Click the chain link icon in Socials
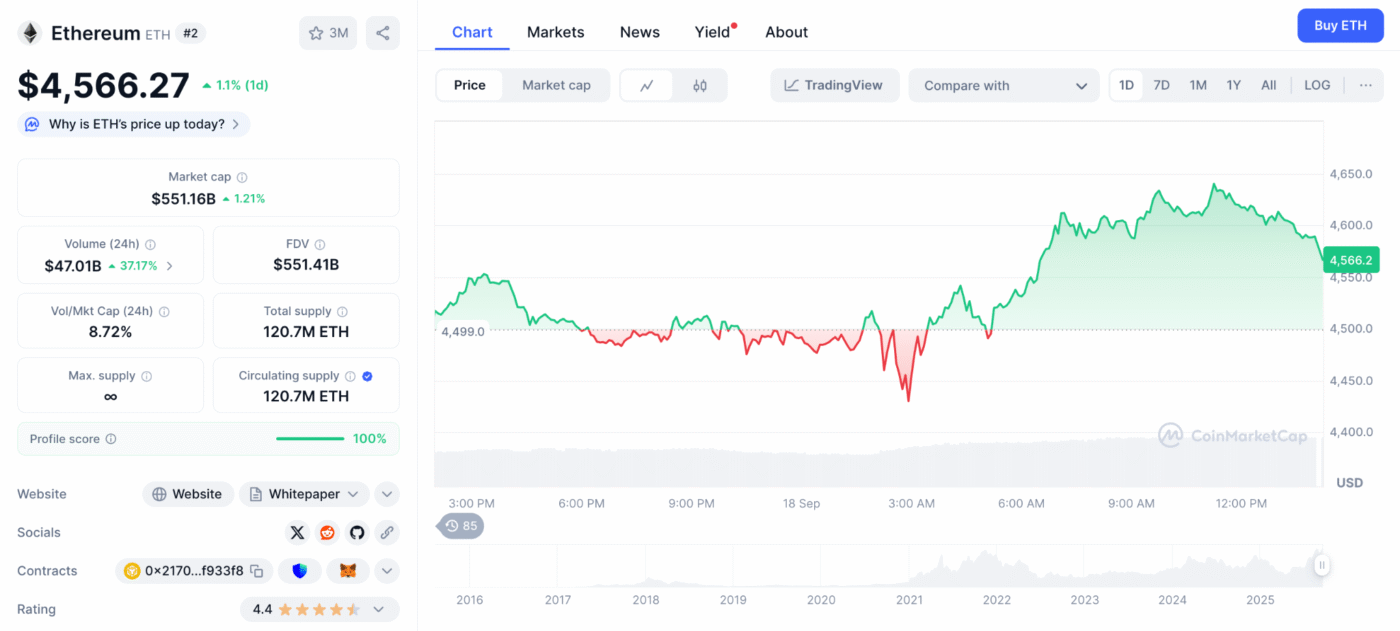This screenshot has height=631, width=1400. (x=387, y=532)
